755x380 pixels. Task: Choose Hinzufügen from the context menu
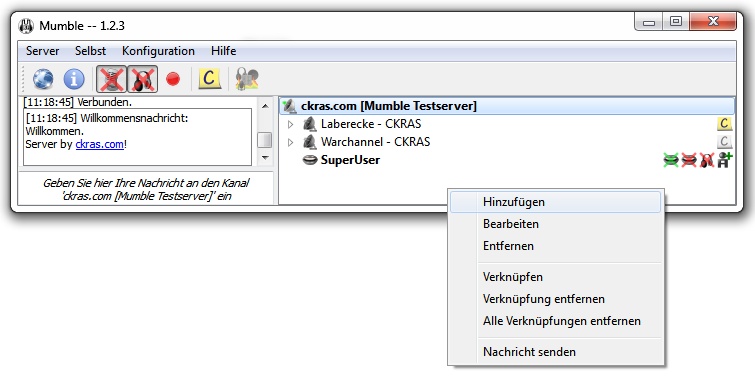(x=556, y=202)
